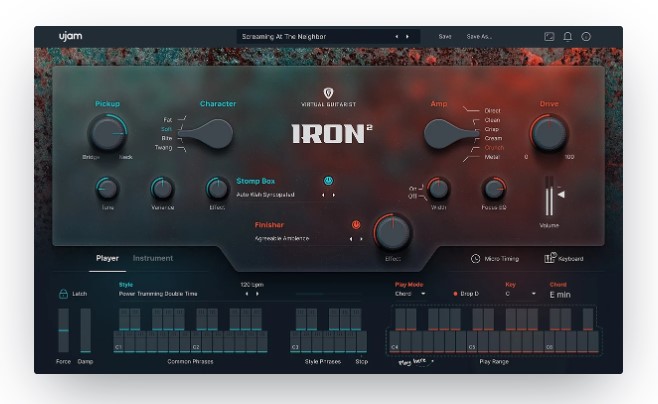Choose previous Style with left arrow
The image size is (658, 404).
[x=247, y=294]
